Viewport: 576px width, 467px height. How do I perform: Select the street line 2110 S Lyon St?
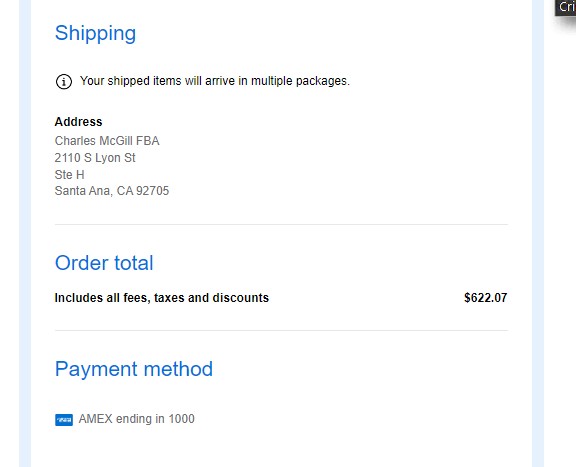point(95,158)
